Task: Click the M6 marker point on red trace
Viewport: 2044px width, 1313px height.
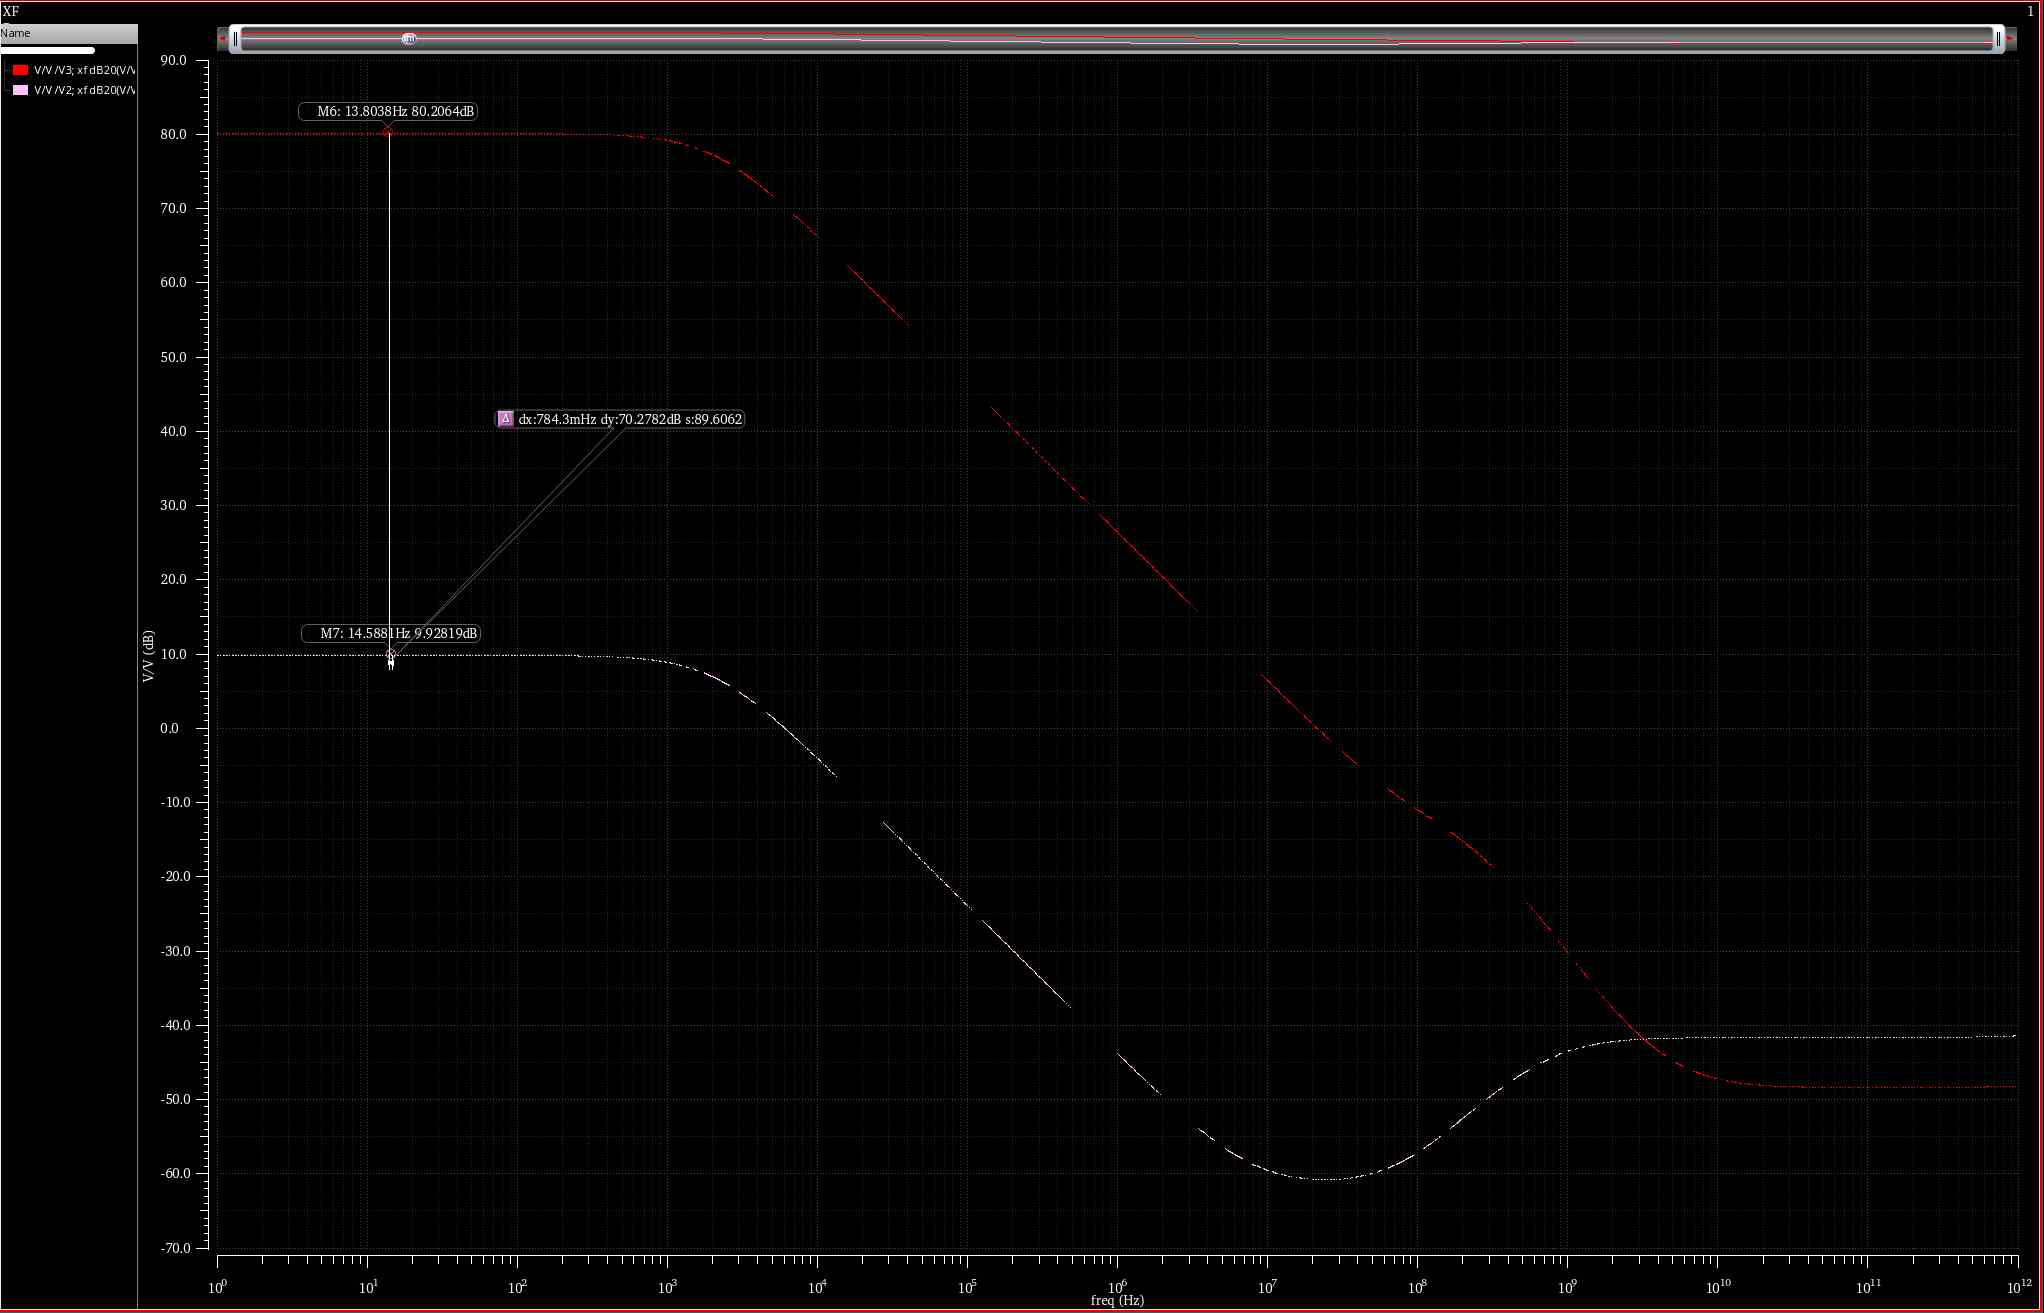Action: (388, 132)
